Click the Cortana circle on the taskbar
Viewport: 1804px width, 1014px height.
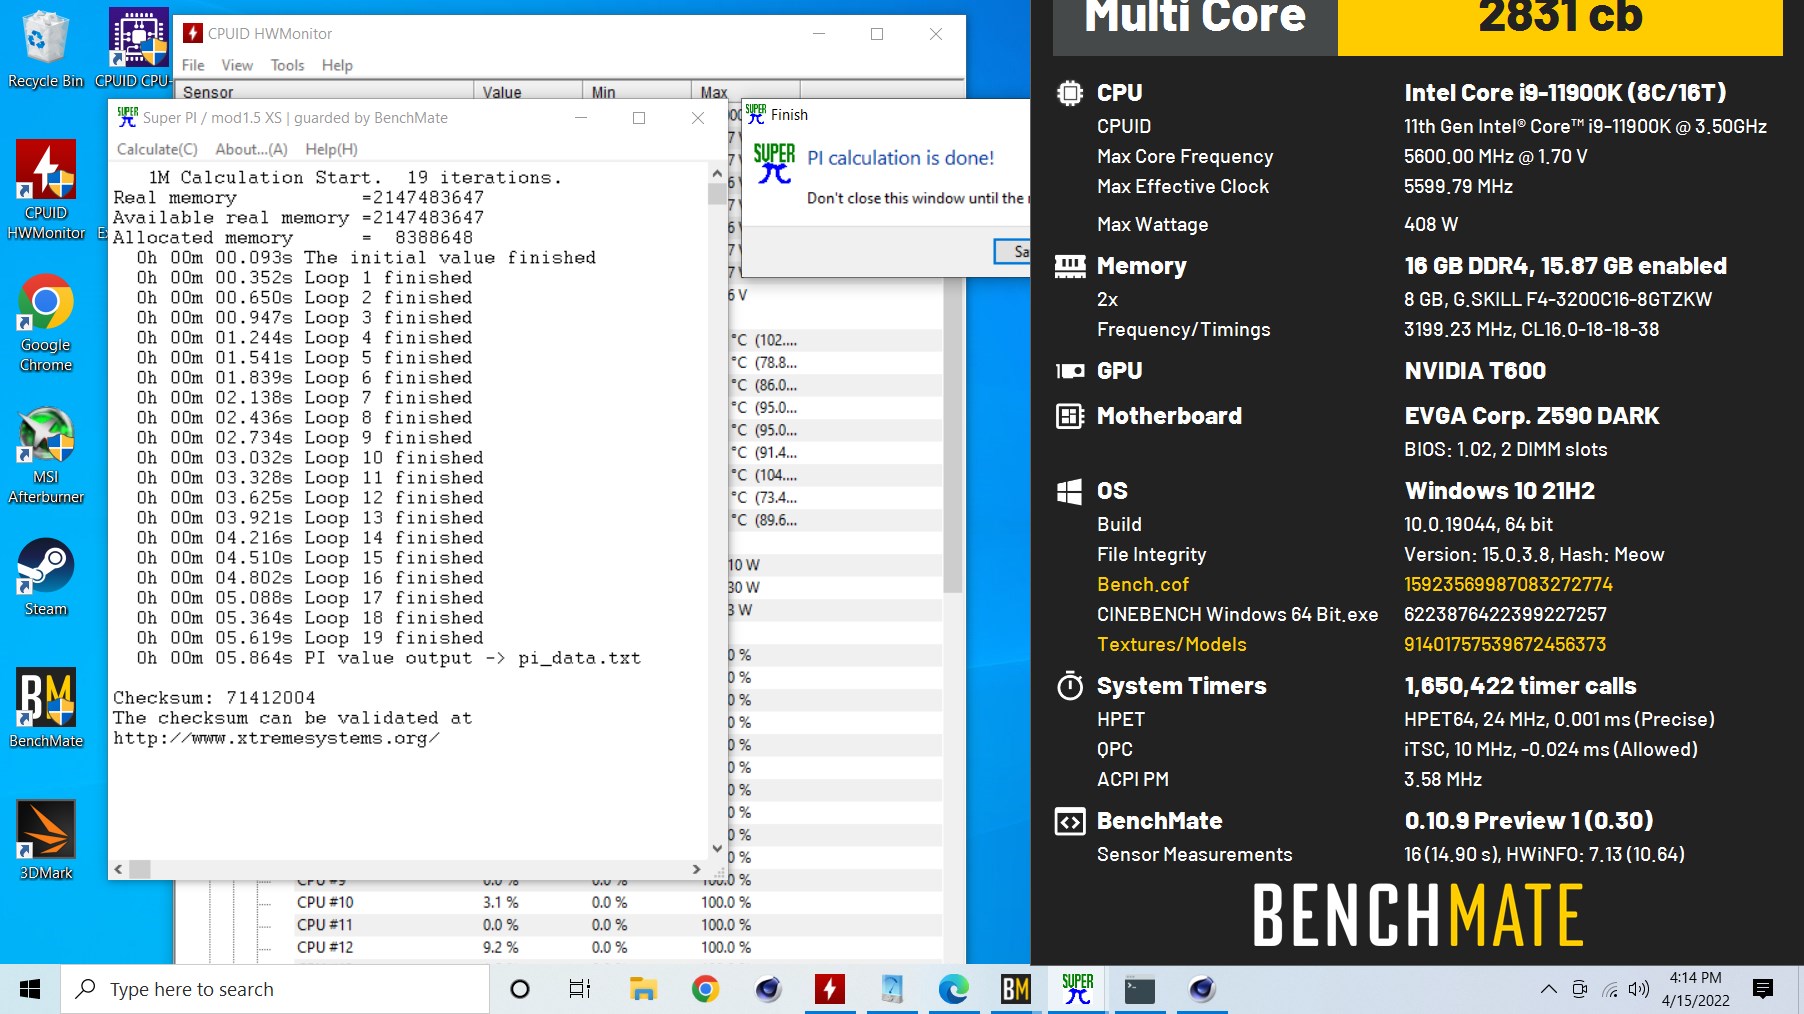tap(519, 989)
